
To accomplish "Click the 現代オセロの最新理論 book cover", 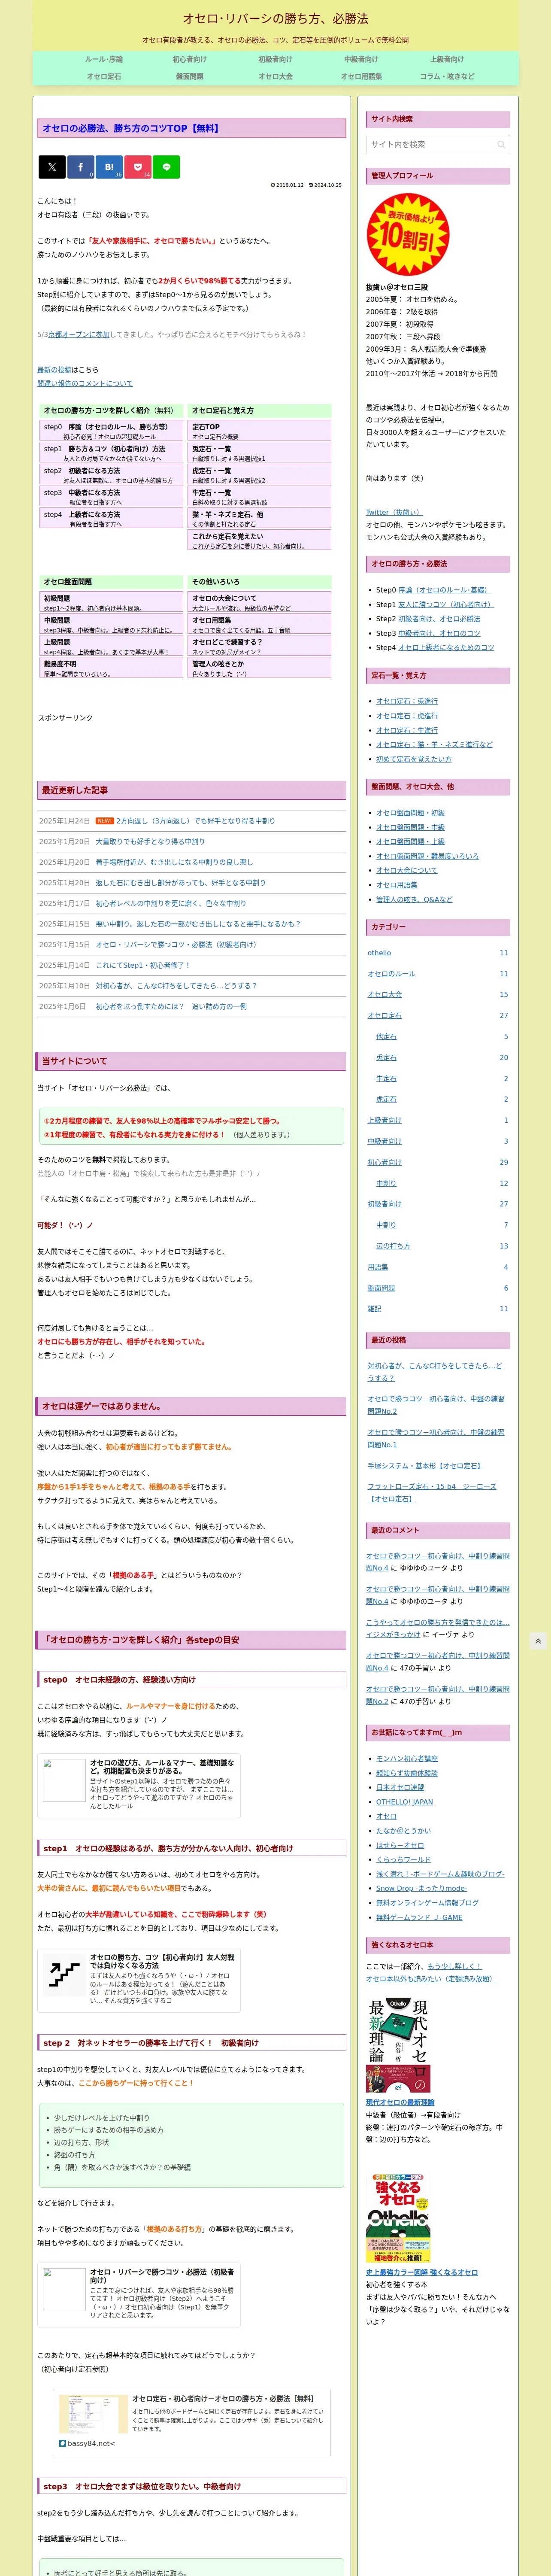I will tap(397, 2044).
